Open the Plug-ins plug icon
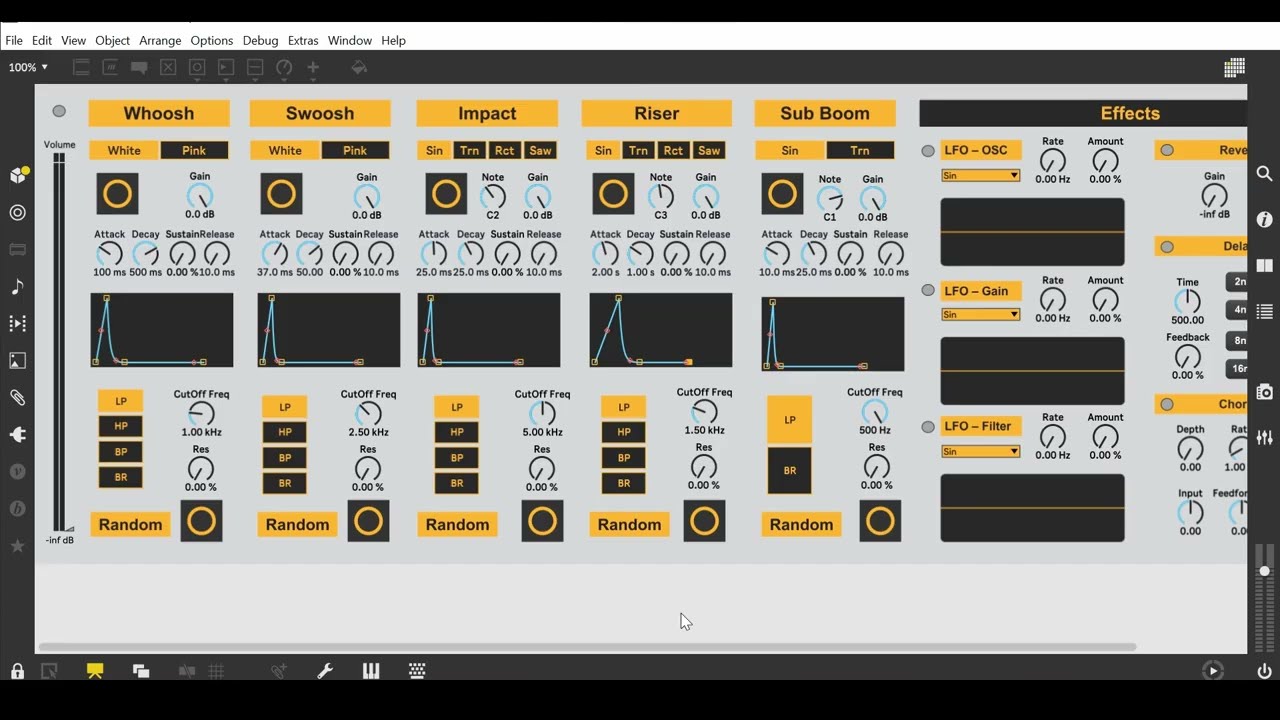 coord(17,434)
